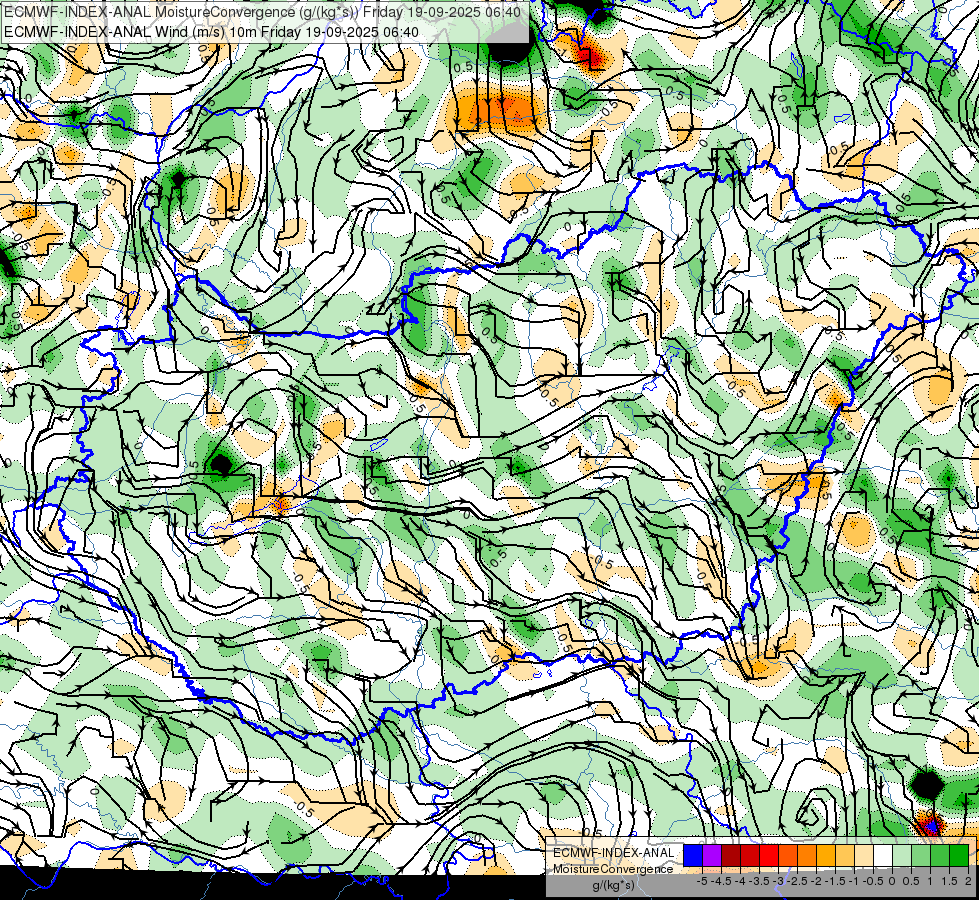Click the dark maroon legend swatch
Viewport: 979px width, 900px height.
point(731,855)
